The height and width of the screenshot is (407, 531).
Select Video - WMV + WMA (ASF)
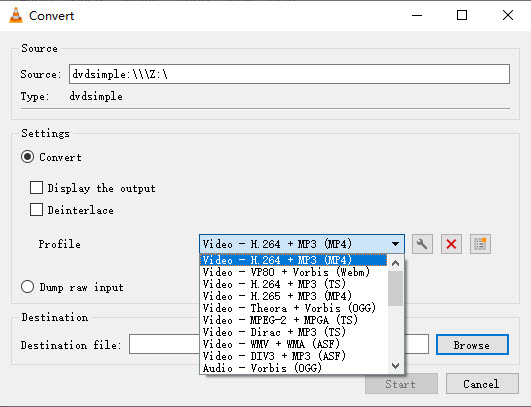click(293, 344)
